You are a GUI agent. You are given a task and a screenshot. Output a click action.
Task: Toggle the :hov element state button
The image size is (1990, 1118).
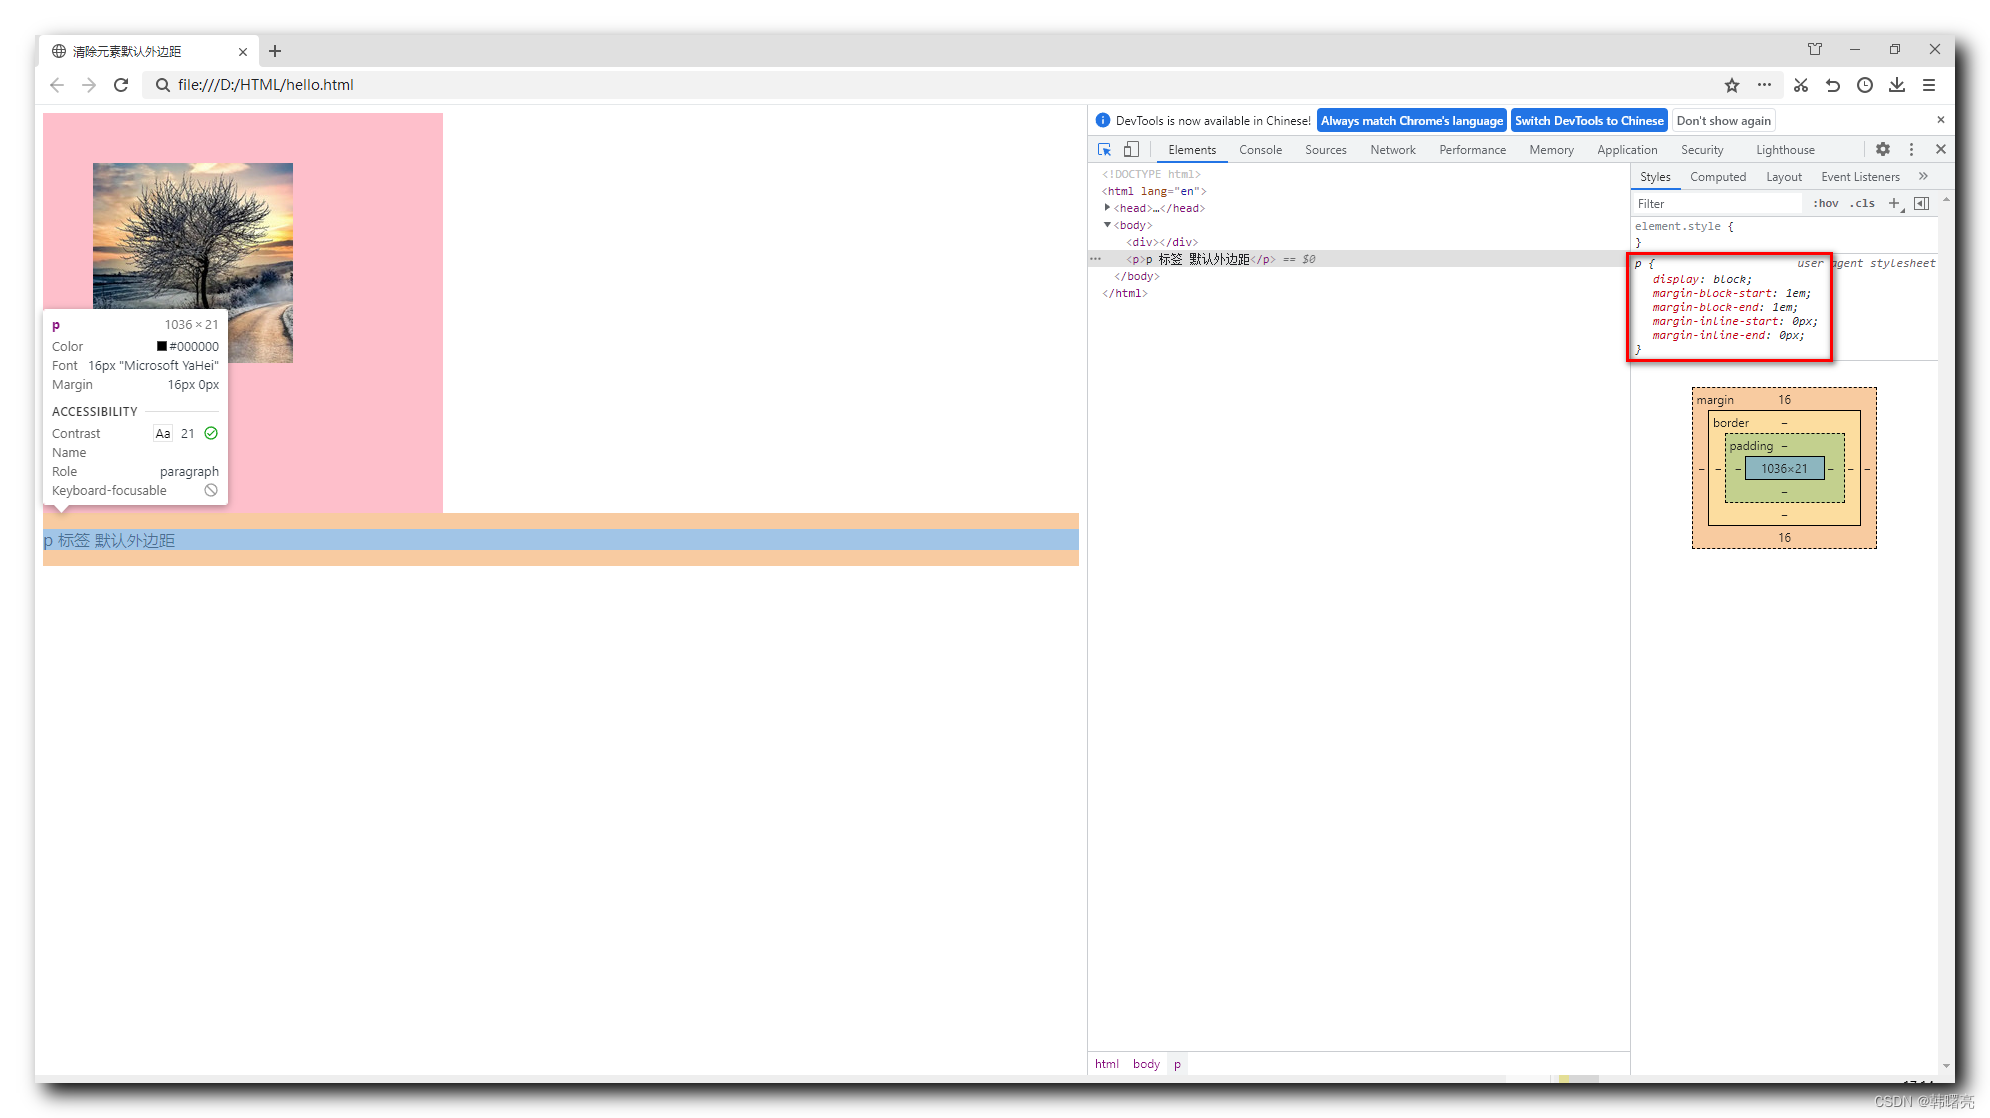coord(1826,203)
